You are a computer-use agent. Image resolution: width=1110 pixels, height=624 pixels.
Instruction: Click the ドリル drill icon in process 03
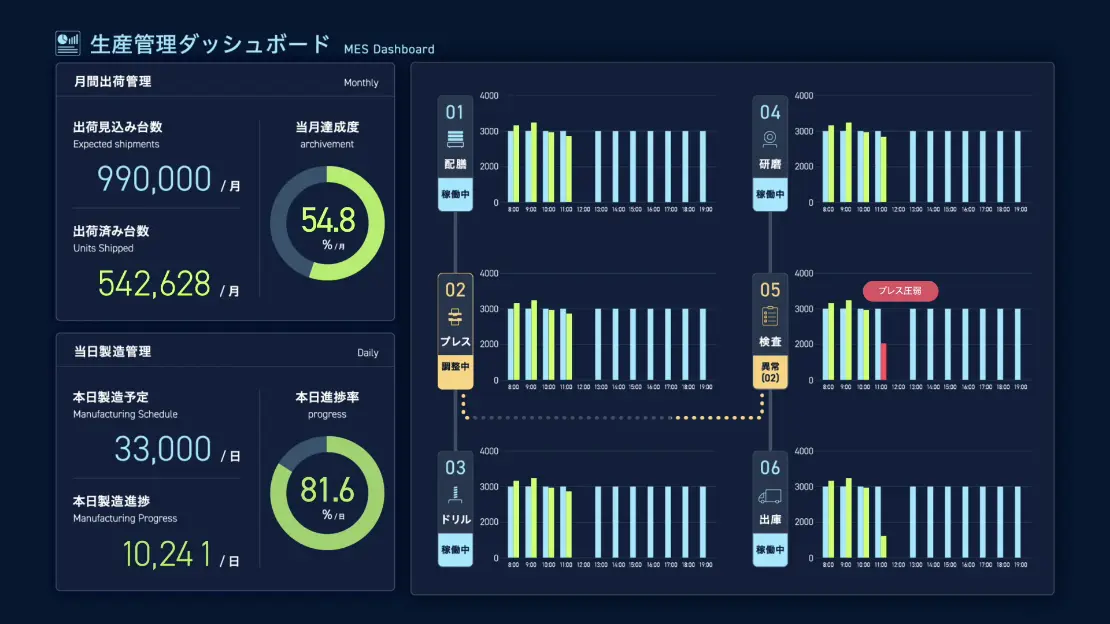(455, 494)
